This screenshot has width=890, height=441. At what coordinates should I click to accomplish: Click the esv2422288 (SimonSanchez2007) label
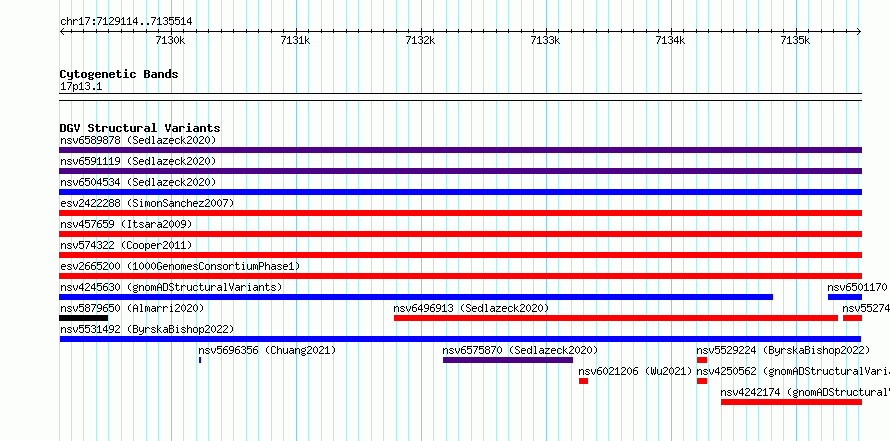[x=147, y=203]
